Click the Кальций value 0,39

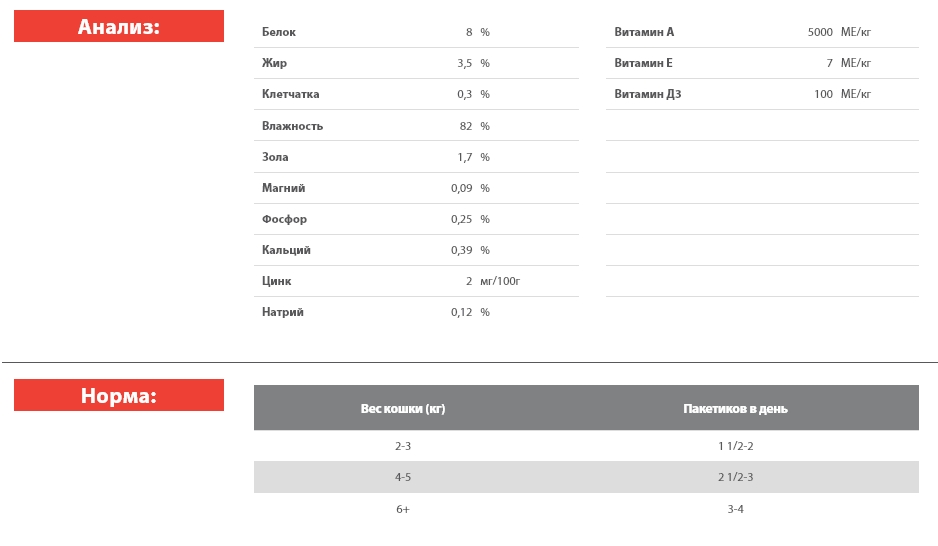click(461, 250)
